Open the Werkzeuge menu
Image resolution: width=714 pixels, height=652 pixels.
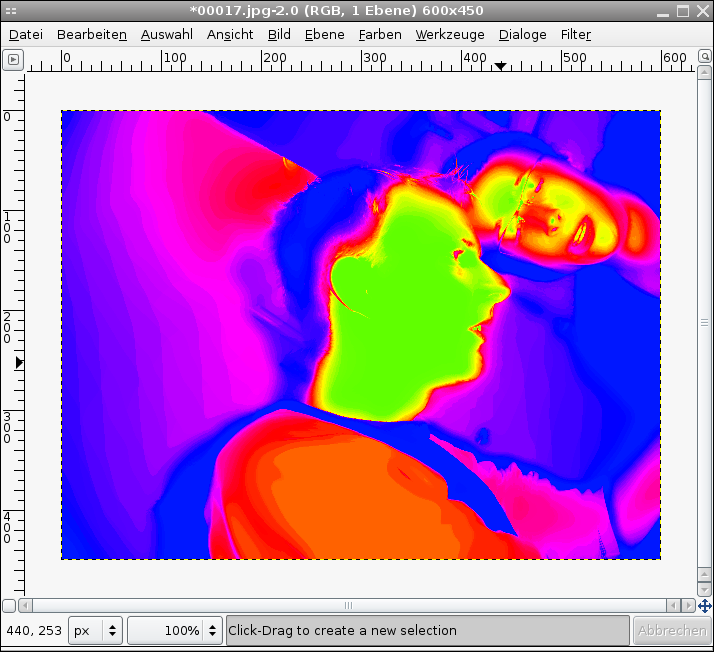point(450,35)
